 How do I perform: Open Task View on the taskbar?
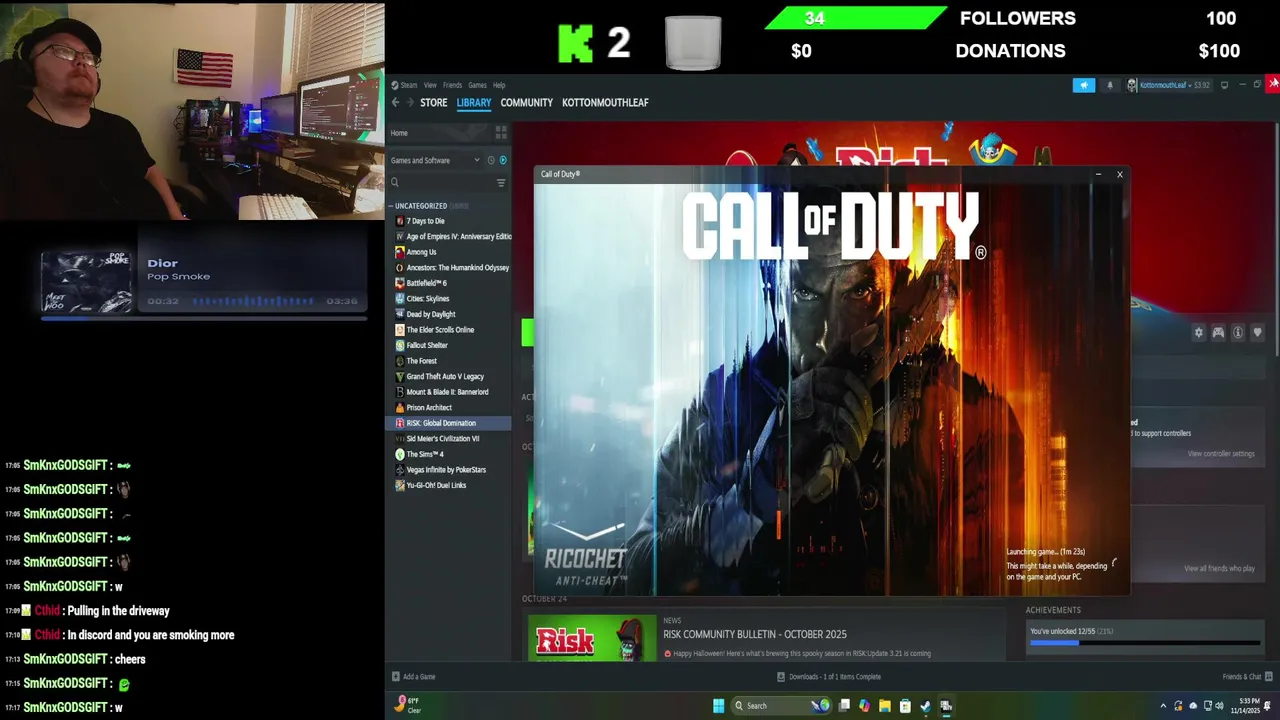844,706
